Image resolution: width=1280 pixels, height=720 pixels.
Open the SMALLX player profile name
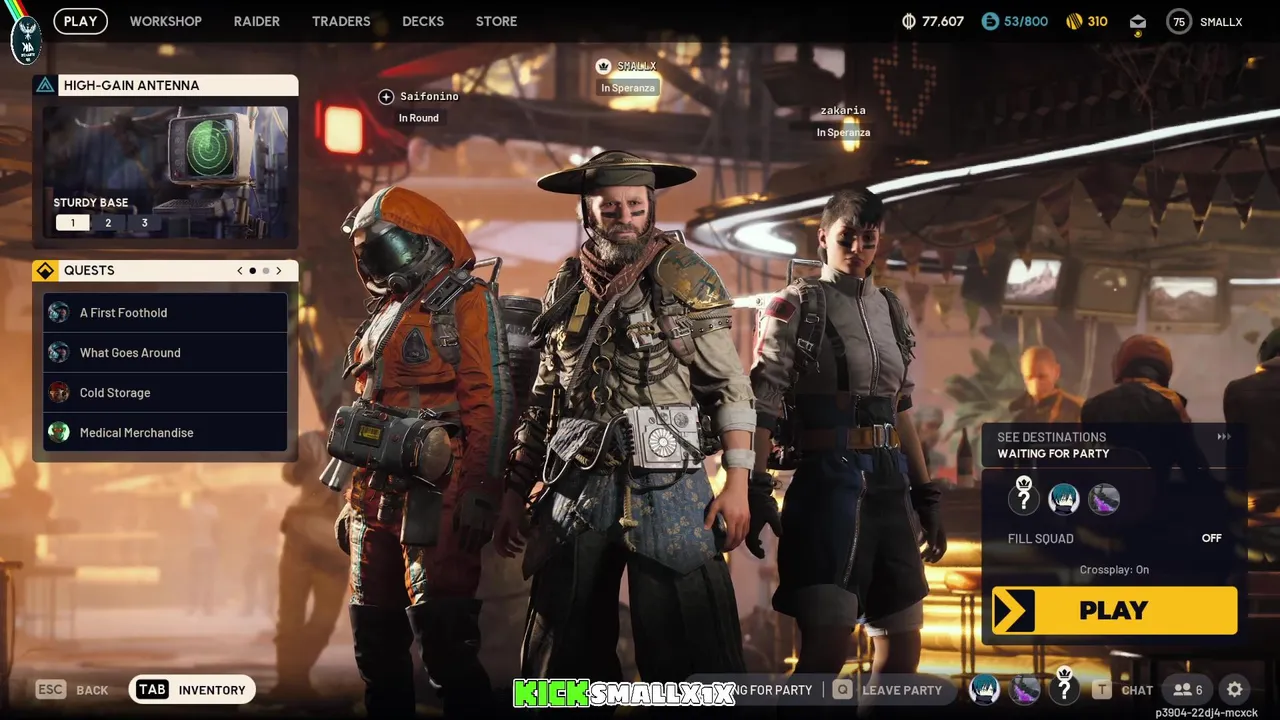[x=1221, y=21]
